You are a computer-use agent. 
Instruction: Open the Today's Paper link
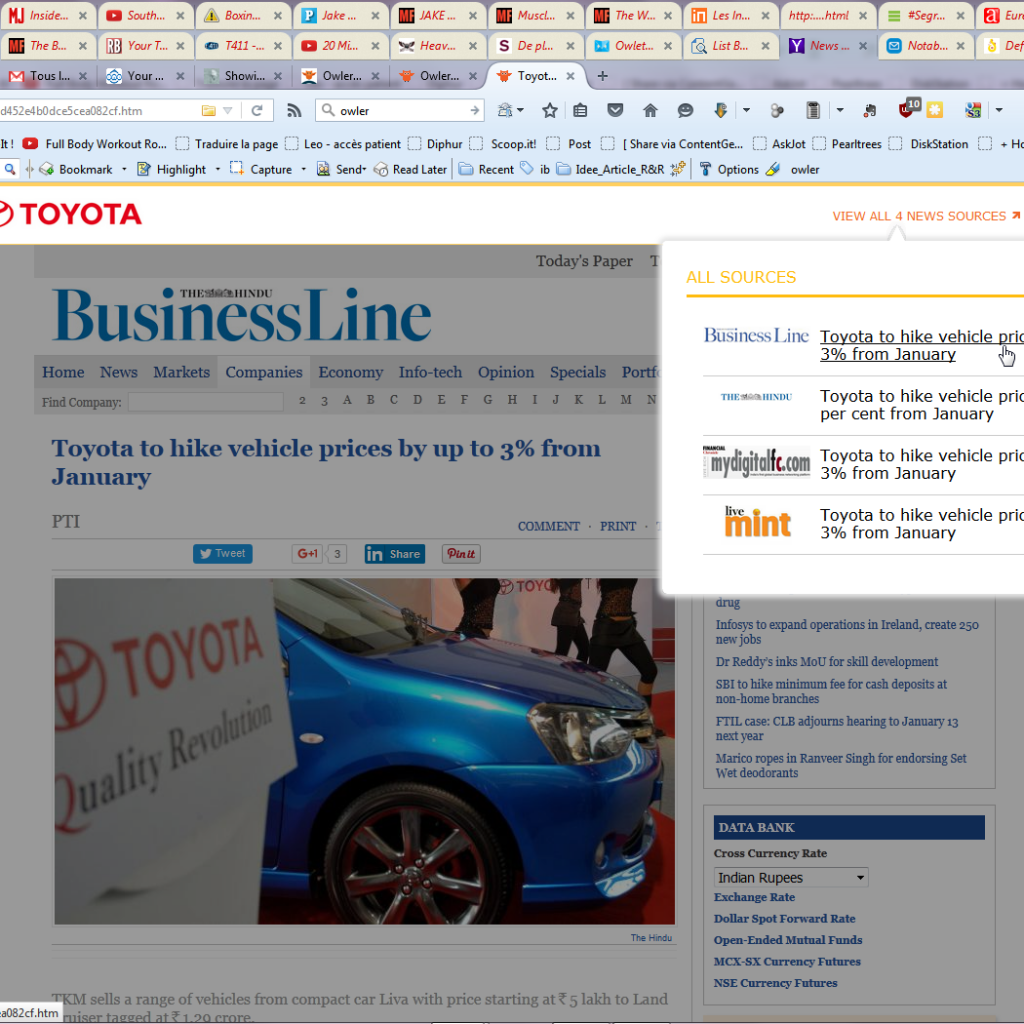point(584,261)
